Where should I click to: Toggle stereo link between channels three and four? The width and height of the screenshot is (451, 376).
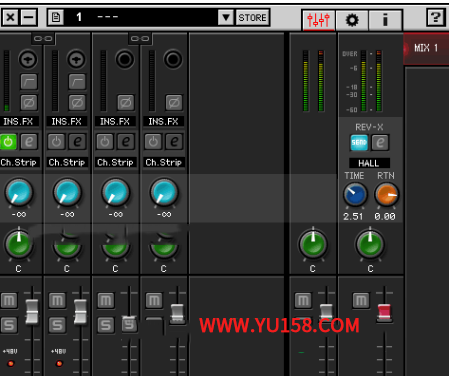pos(140,39)
